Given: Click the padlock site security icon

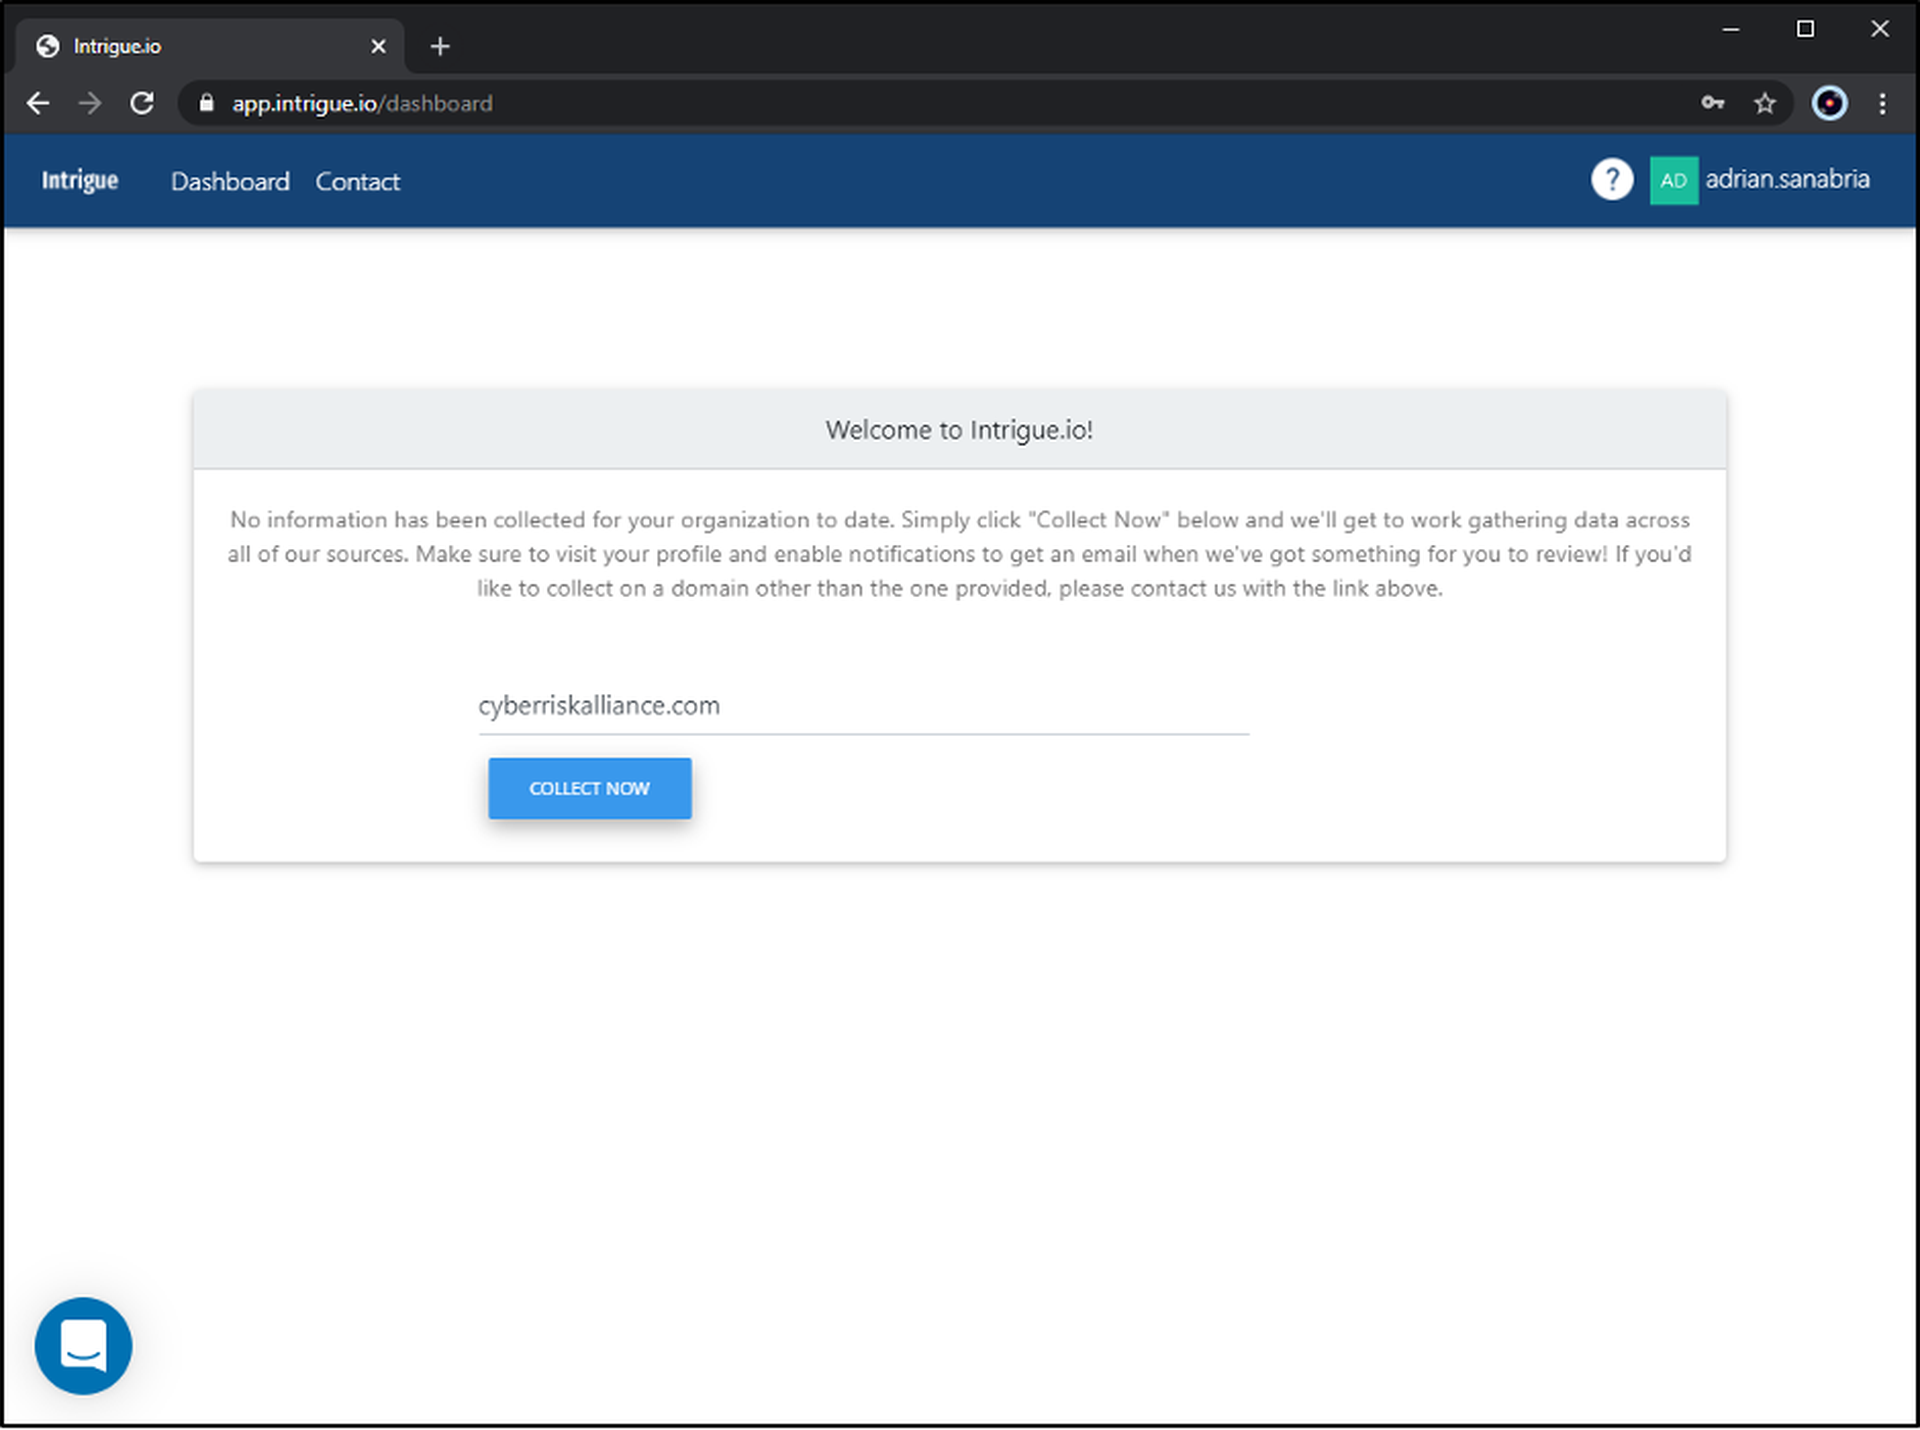Looking at the screenshot, I should click(206, 103).
